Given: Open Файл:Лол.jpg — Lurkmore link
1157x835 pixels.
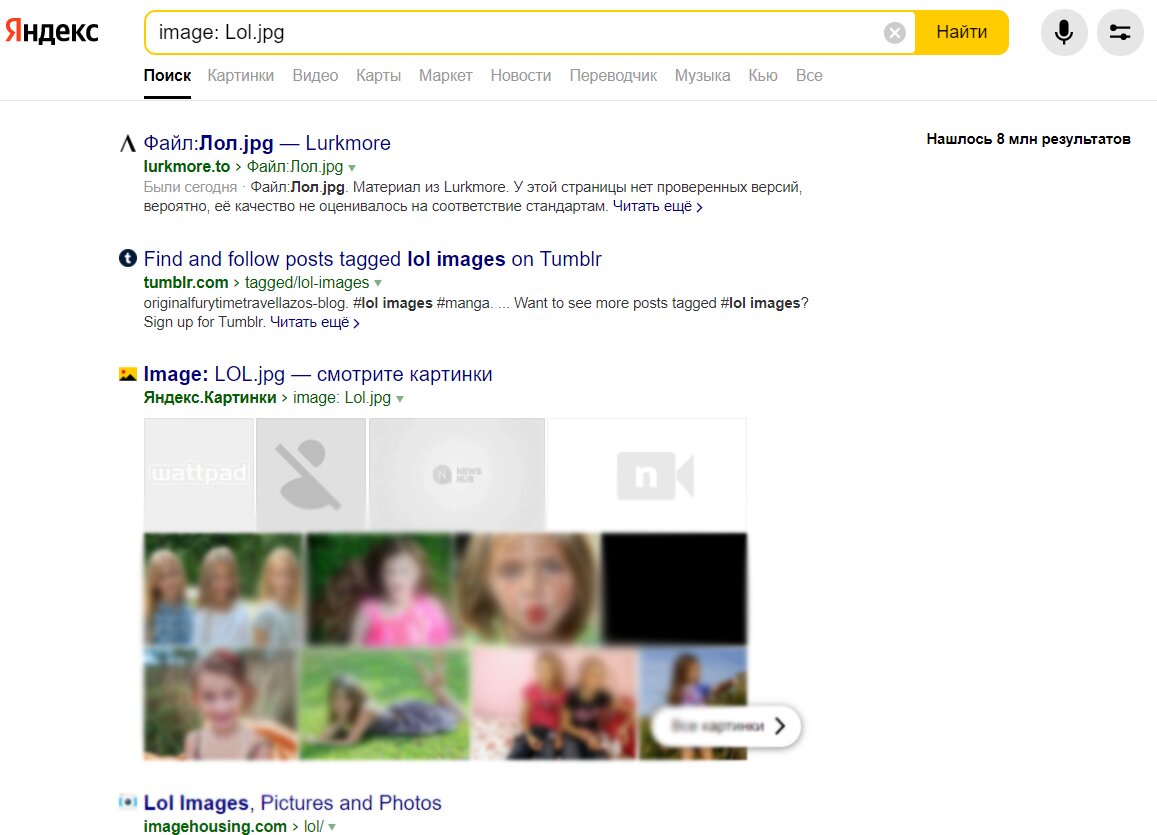Looking at the screenshot, I should click(267, 143).
